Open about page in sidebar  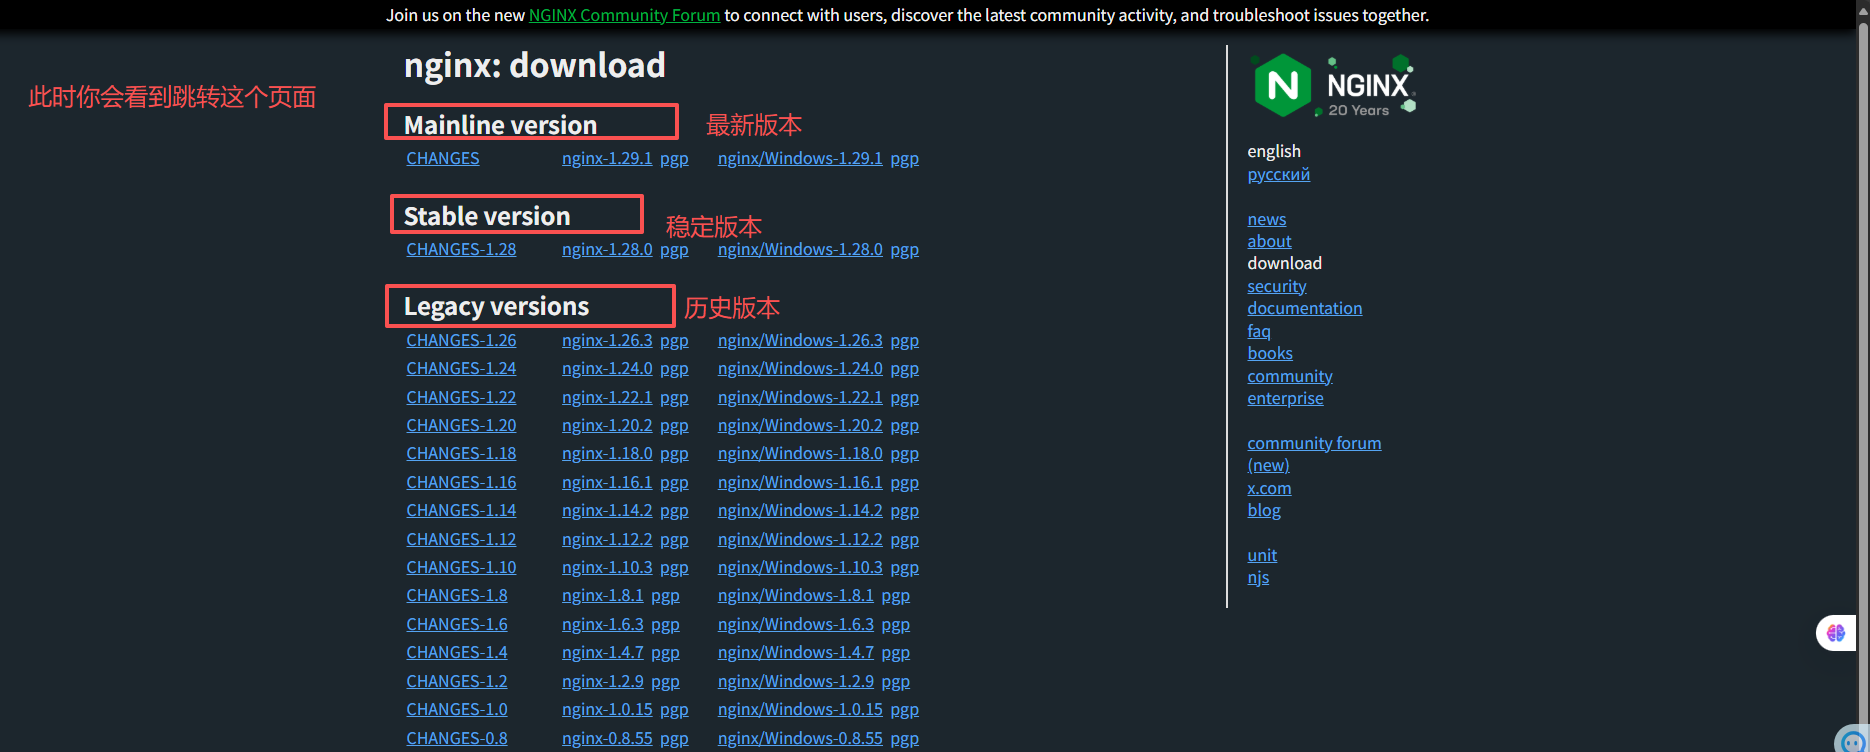coord(1269,241)
